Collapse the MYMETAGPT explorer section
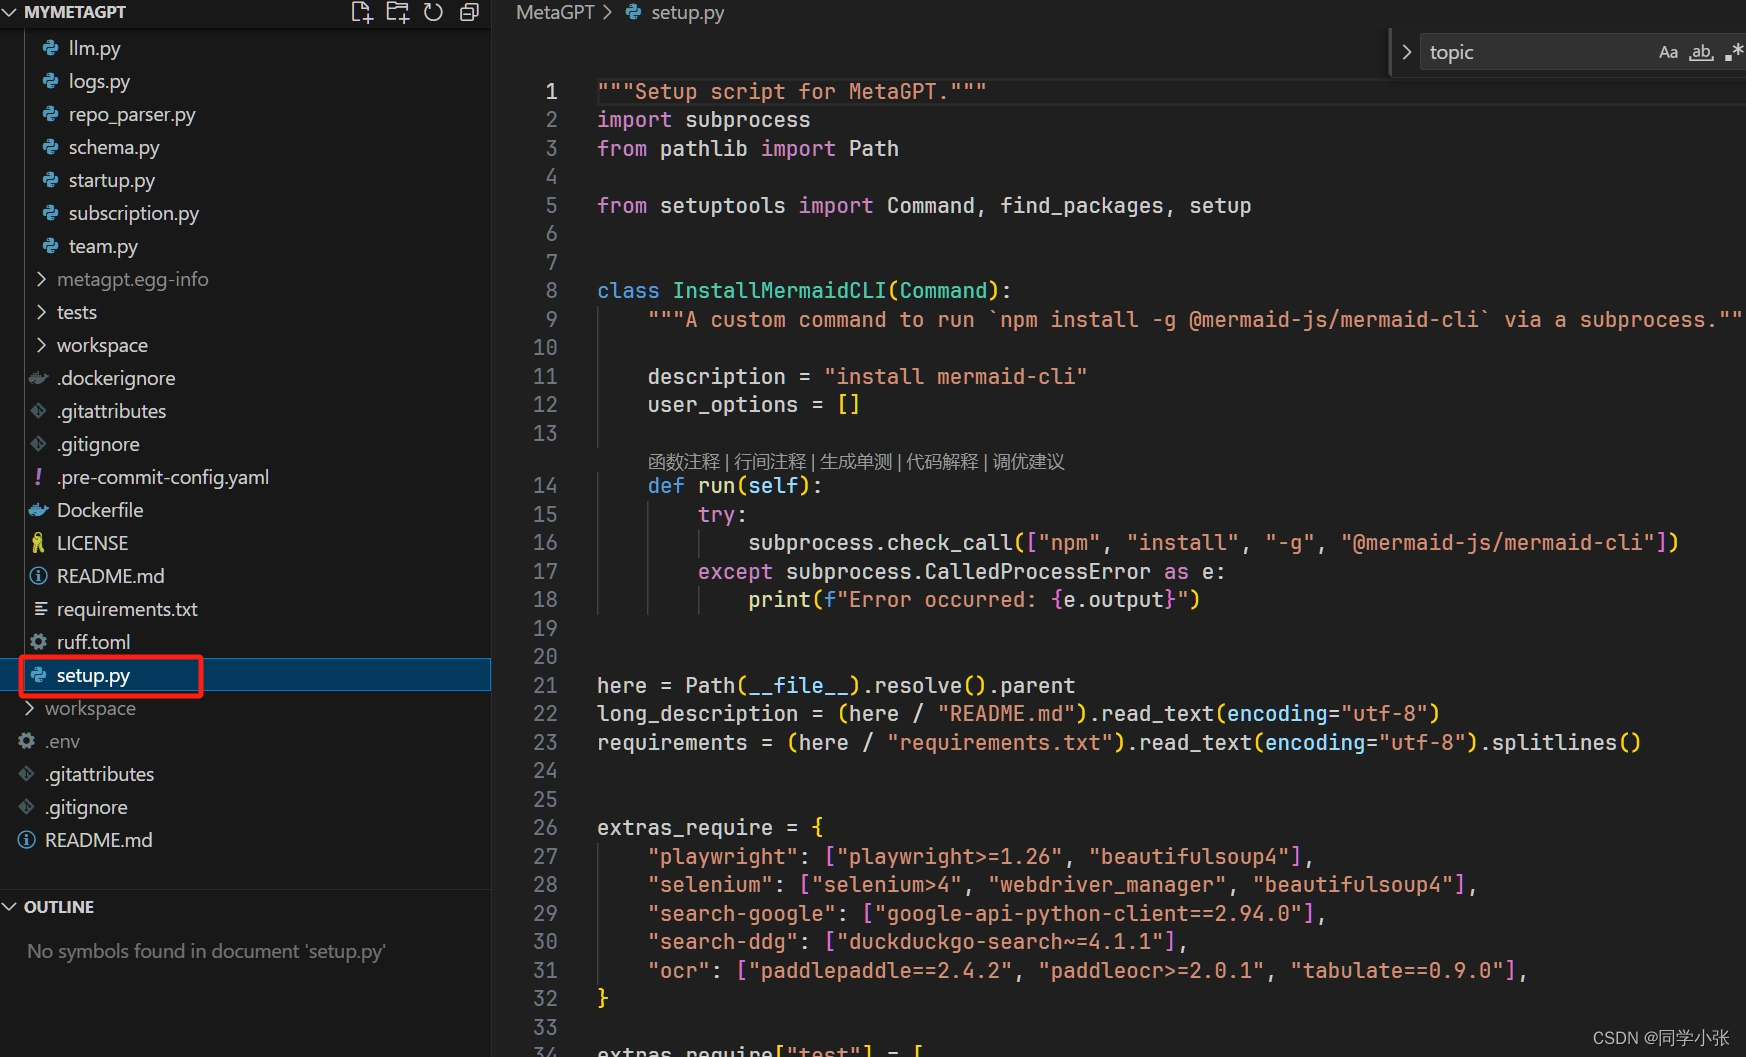Screen dimensions: 1746x1057 click(10, 12)
